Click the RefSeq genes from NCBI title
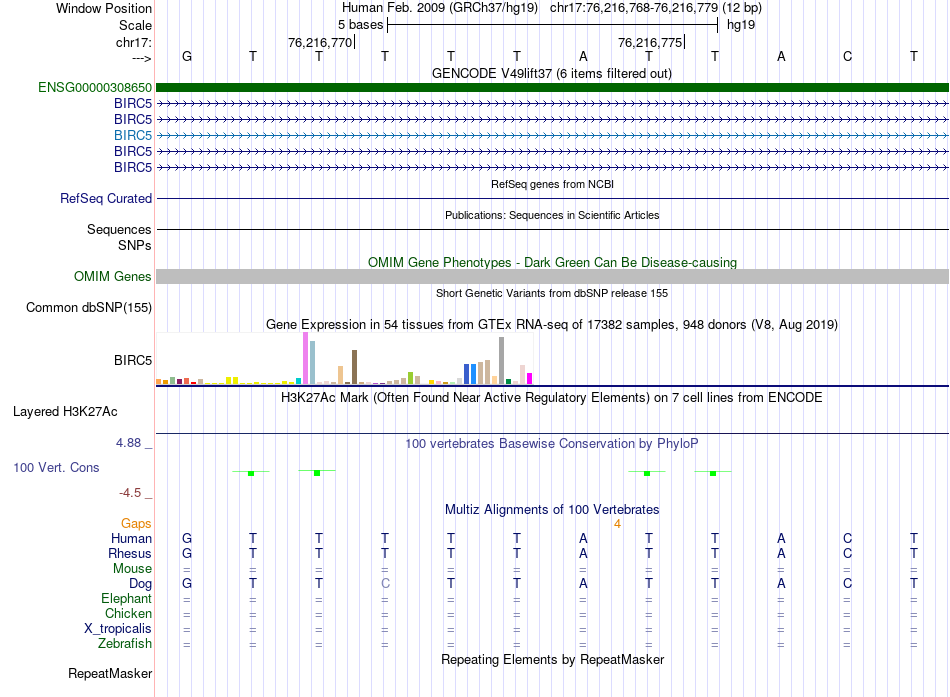This screenshot has width=950, height=697. 552,184
